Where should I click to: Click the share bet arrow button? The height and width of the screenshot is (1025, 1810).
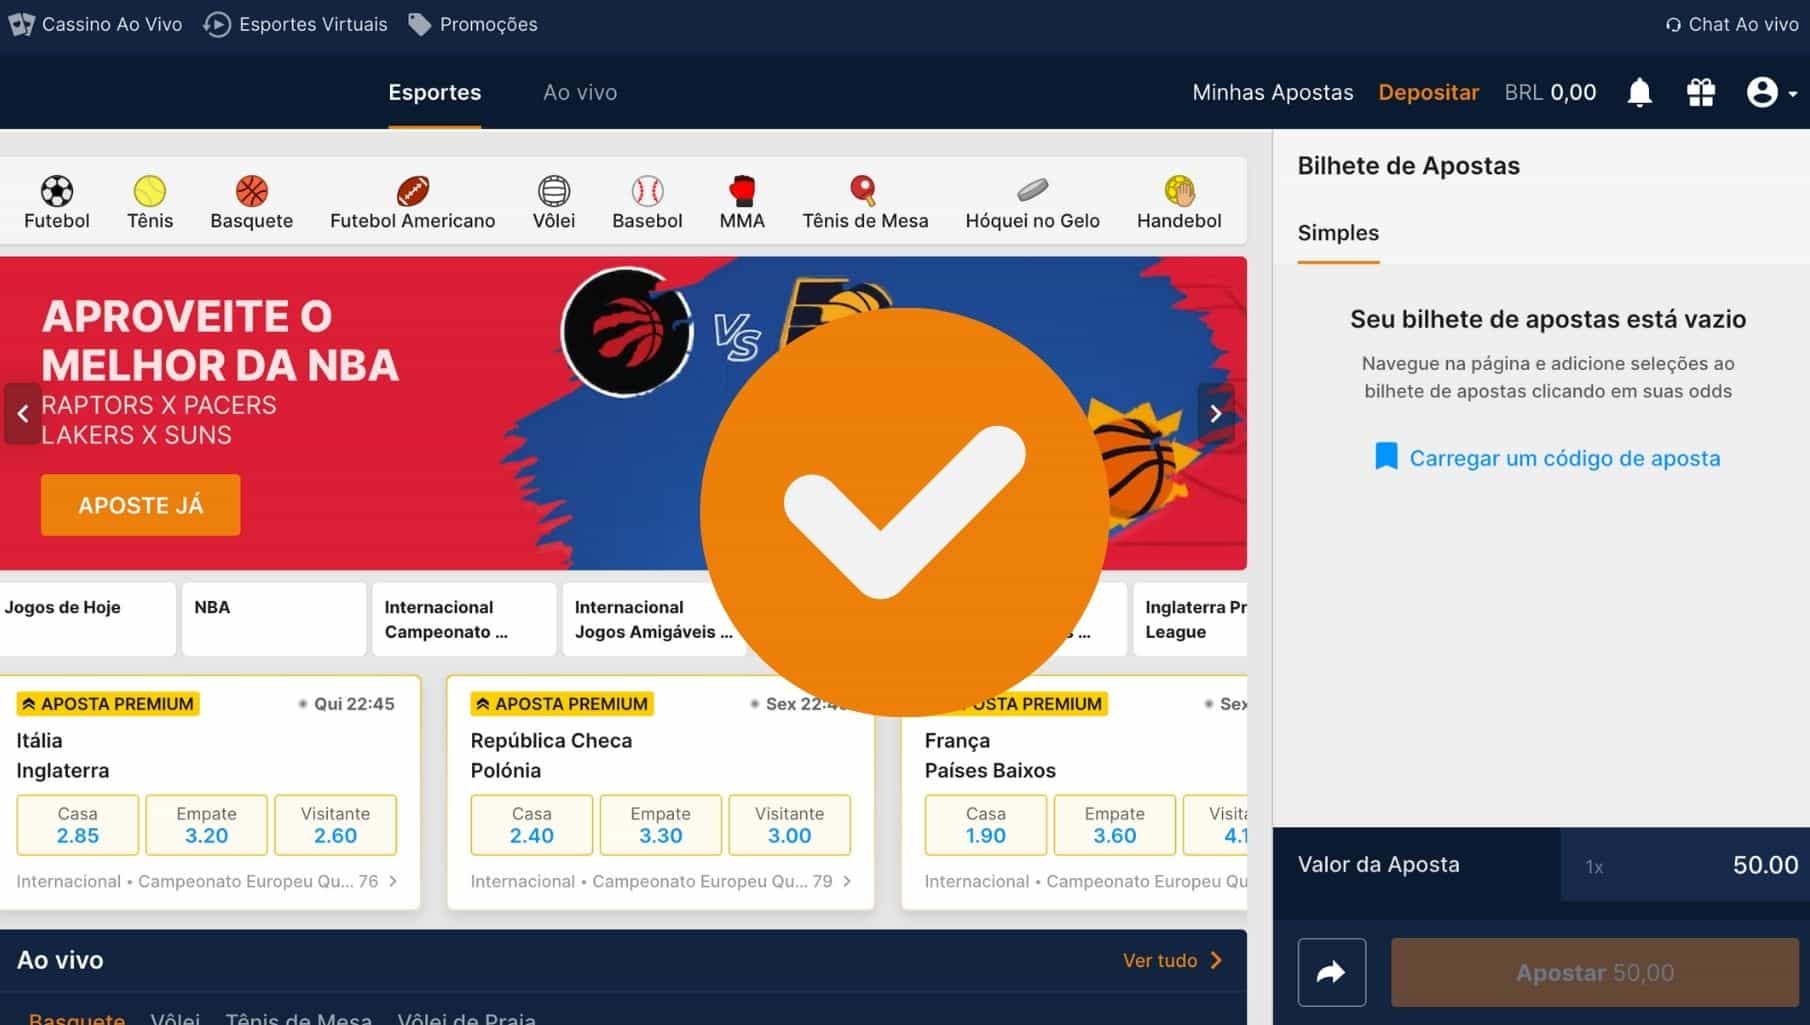(x=1331, y=972)
